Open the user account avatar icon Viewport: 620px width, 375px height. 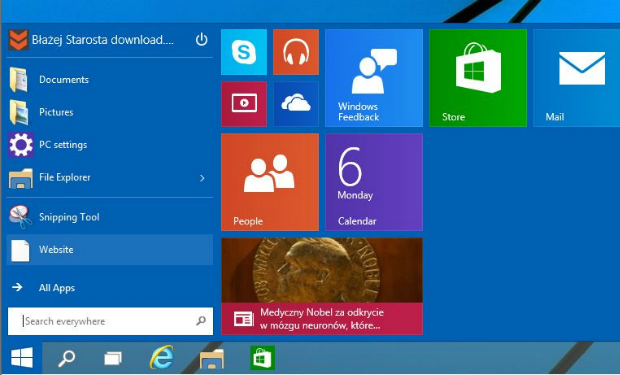click(x=18, y=40)
